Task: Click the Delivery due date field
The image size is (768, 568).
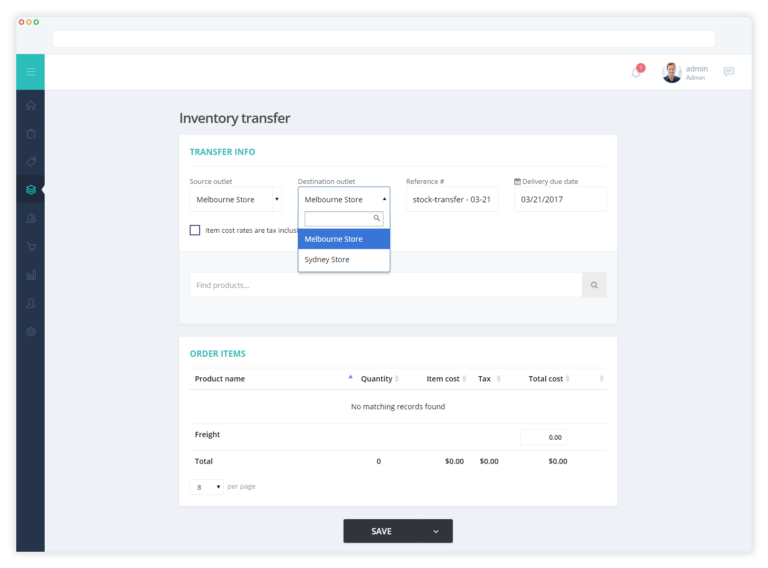Action: (x=560, y=199)
